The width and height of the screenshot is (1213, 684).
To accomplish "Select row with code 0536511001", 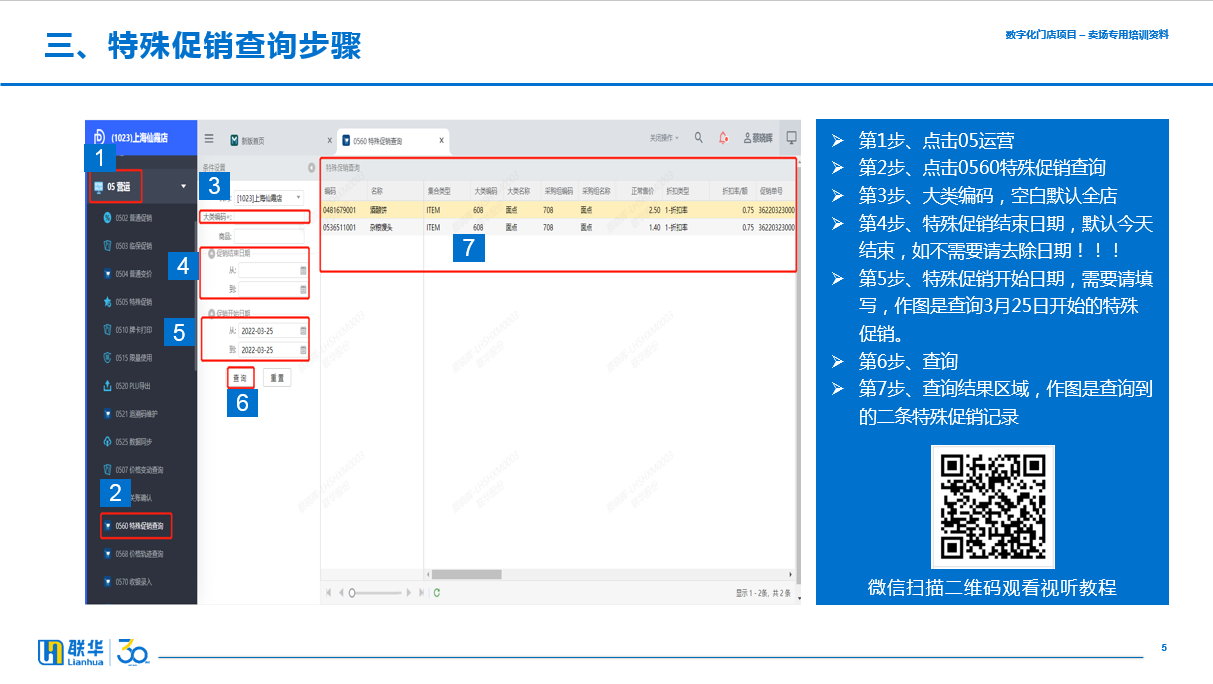I will [x=558, y=227].
